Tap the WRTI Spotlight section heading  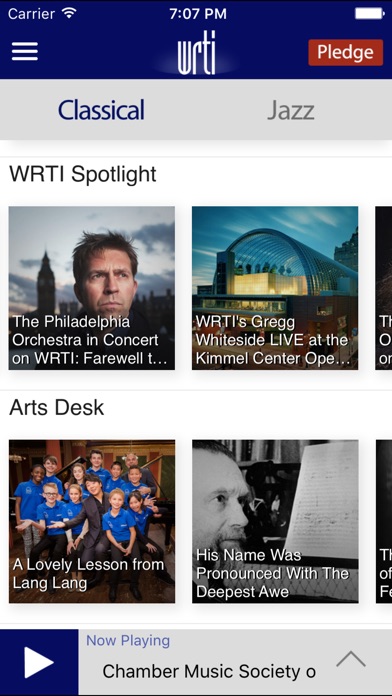pyautogui.click(x=83, y=174)
